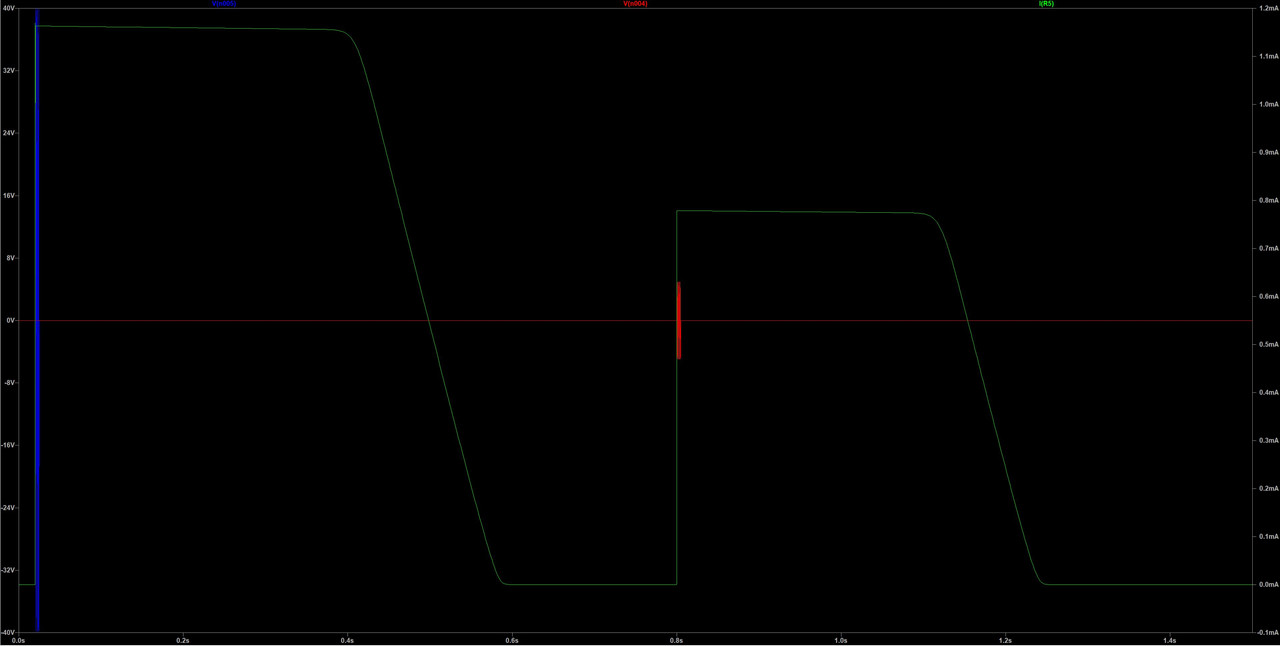Click the 0.8s time axis label
1280x646 pixels.
click(x=677, y=640)
